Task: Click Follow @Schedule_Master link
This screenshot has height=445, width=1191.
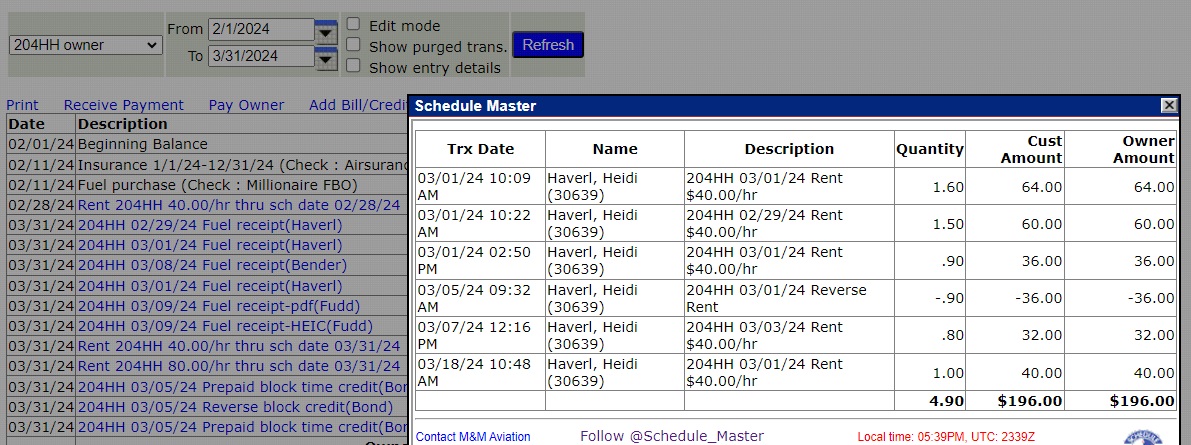Action: (672, 436)
